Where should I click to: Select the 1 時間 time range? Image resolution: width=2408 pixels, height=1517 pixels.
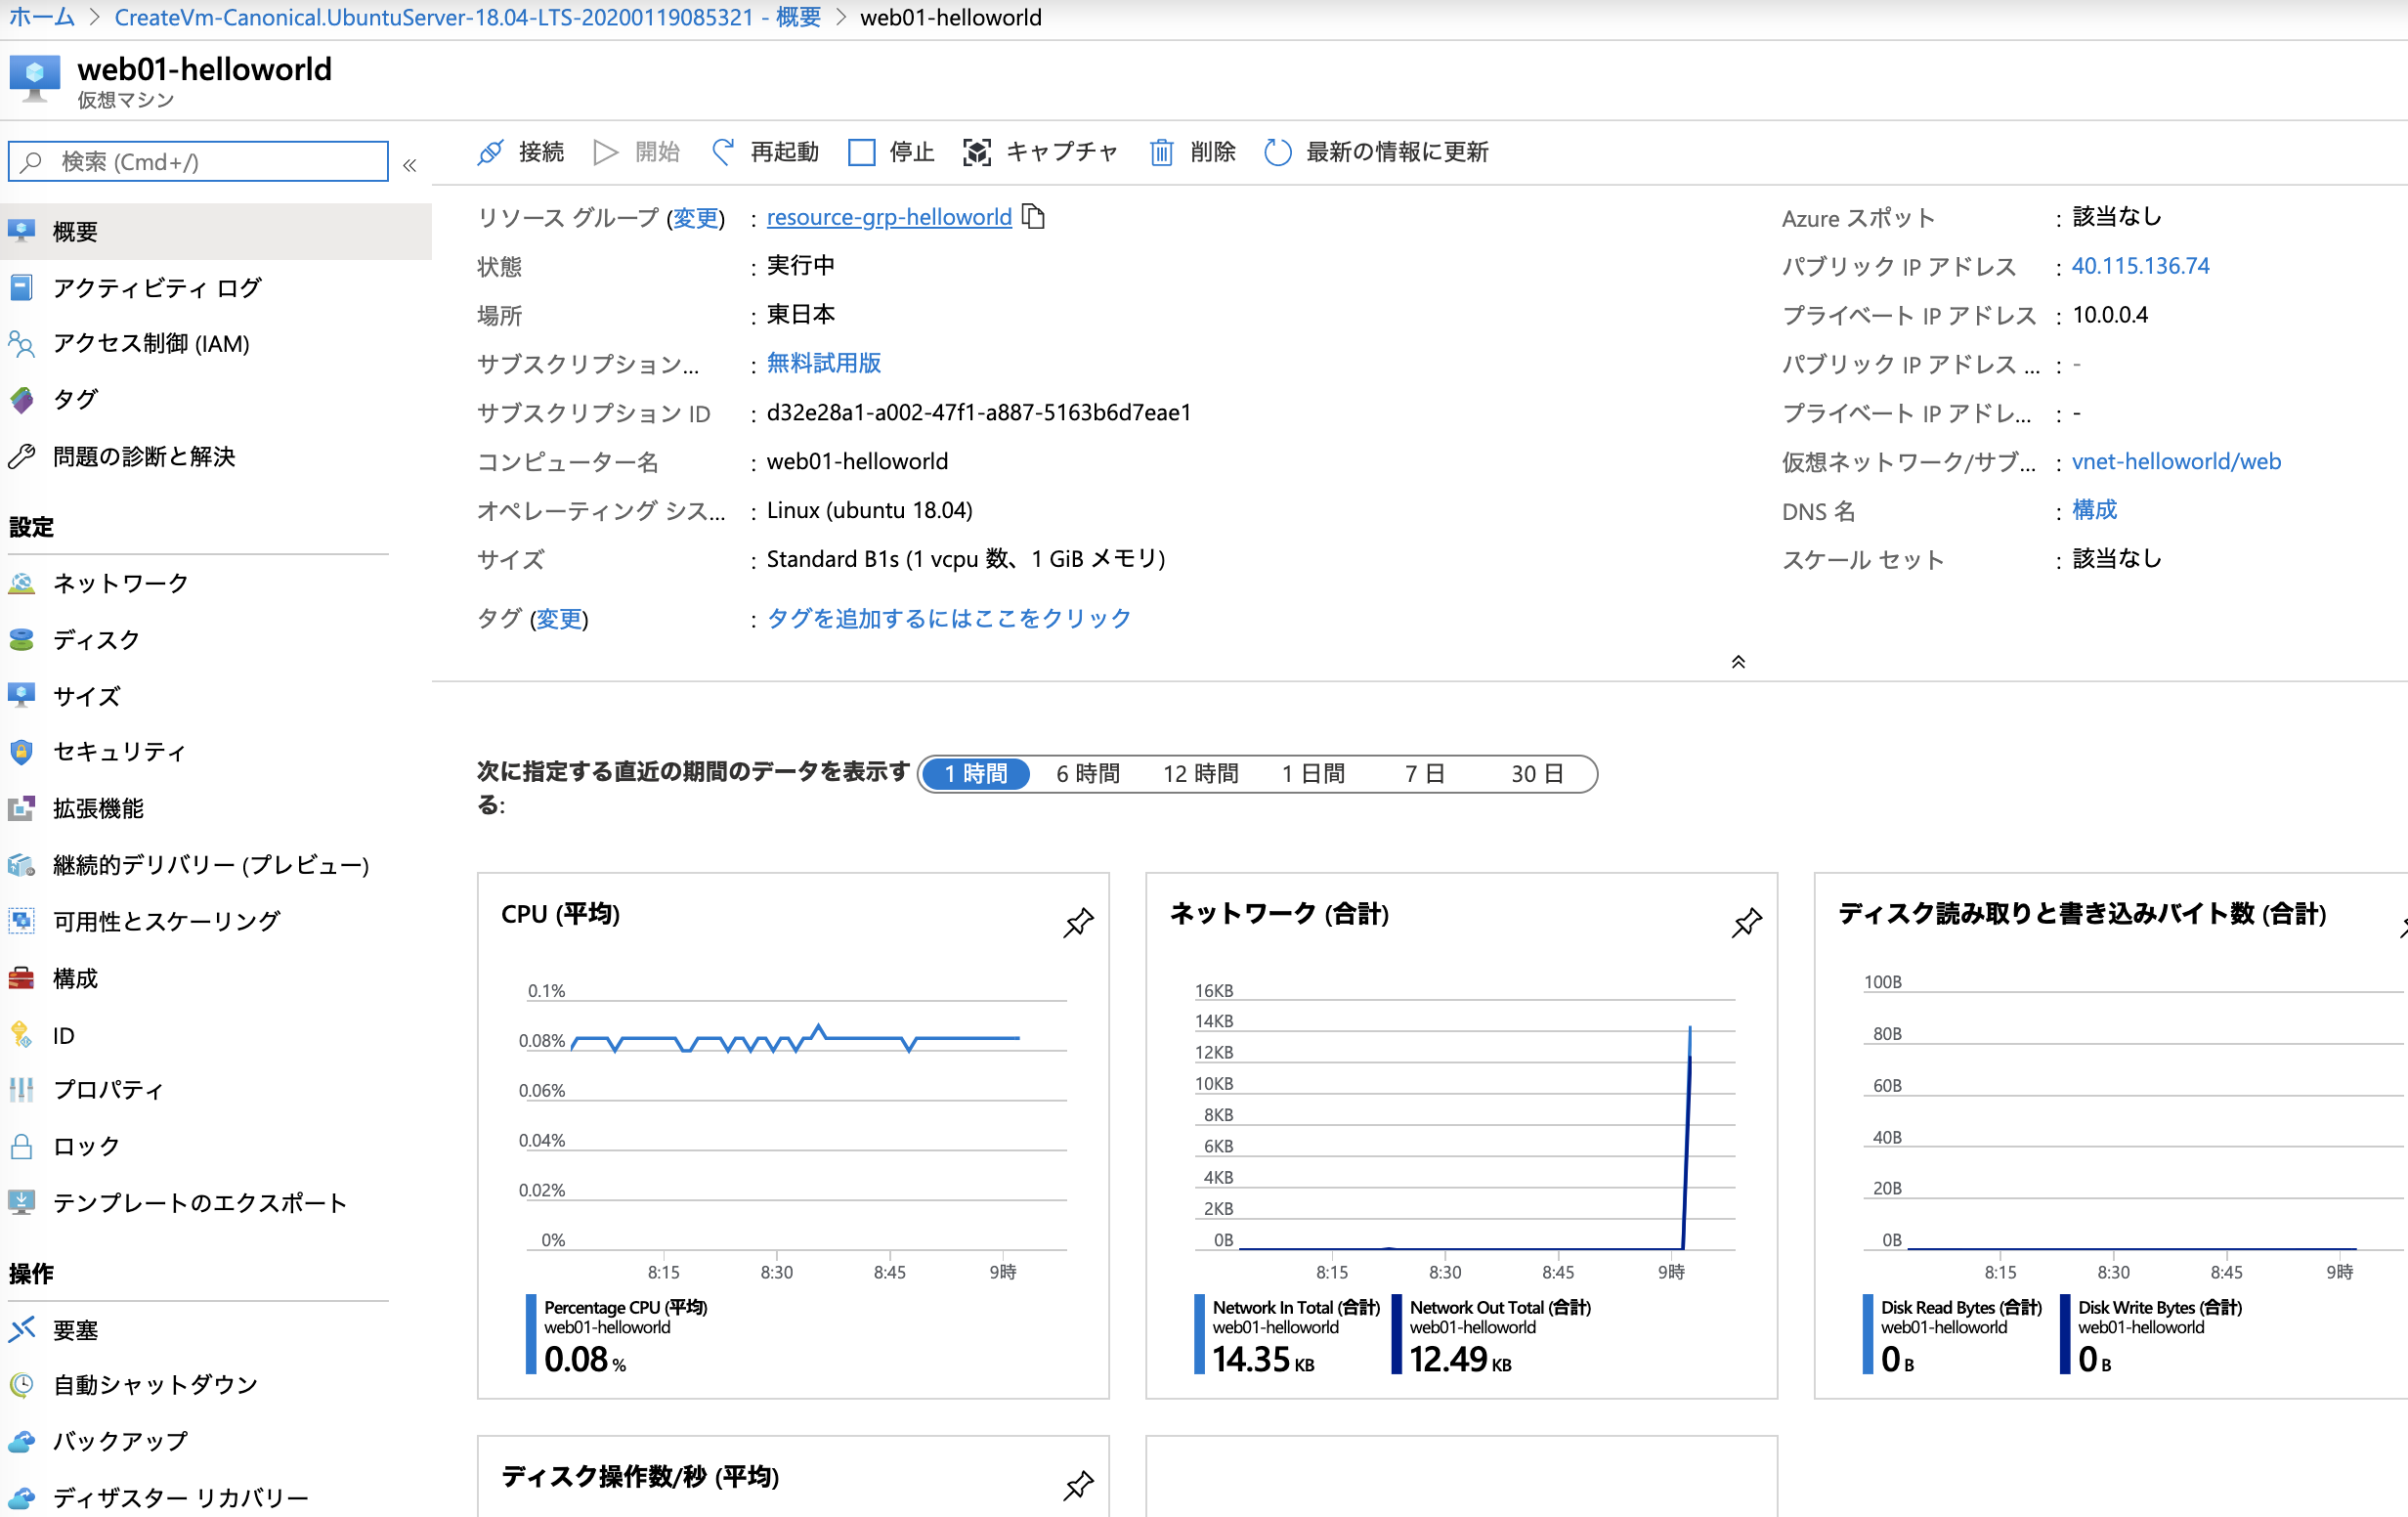point(975,773)
